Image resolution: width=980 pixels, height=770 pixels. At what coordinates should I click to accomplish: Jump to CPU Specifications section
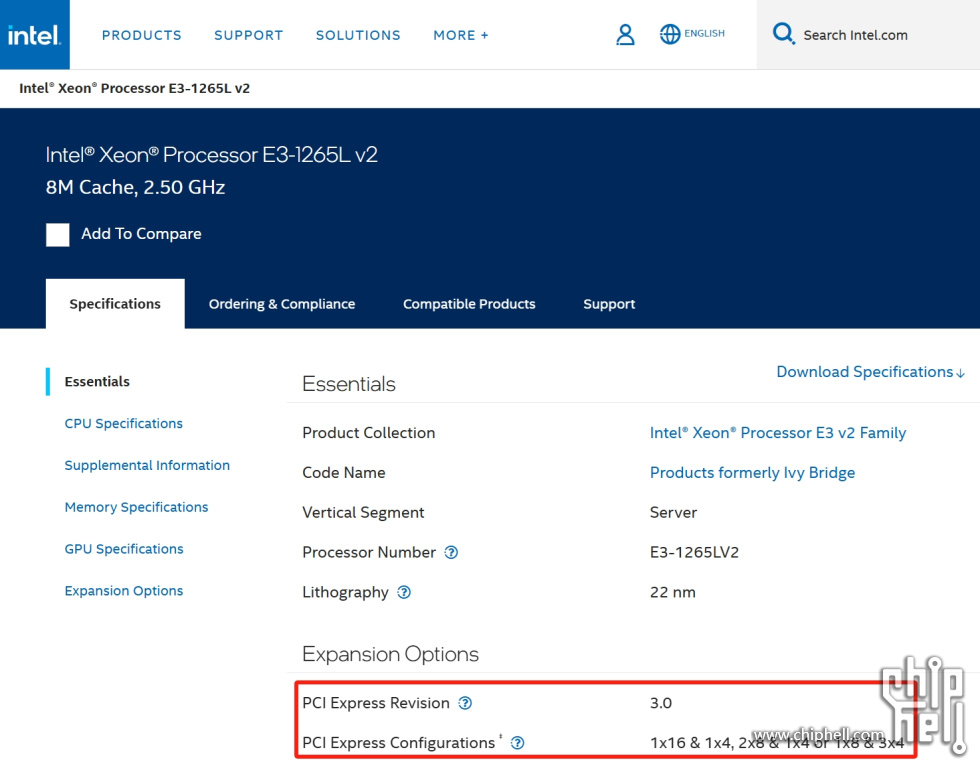pyautogui.click(x=124, y=424)
